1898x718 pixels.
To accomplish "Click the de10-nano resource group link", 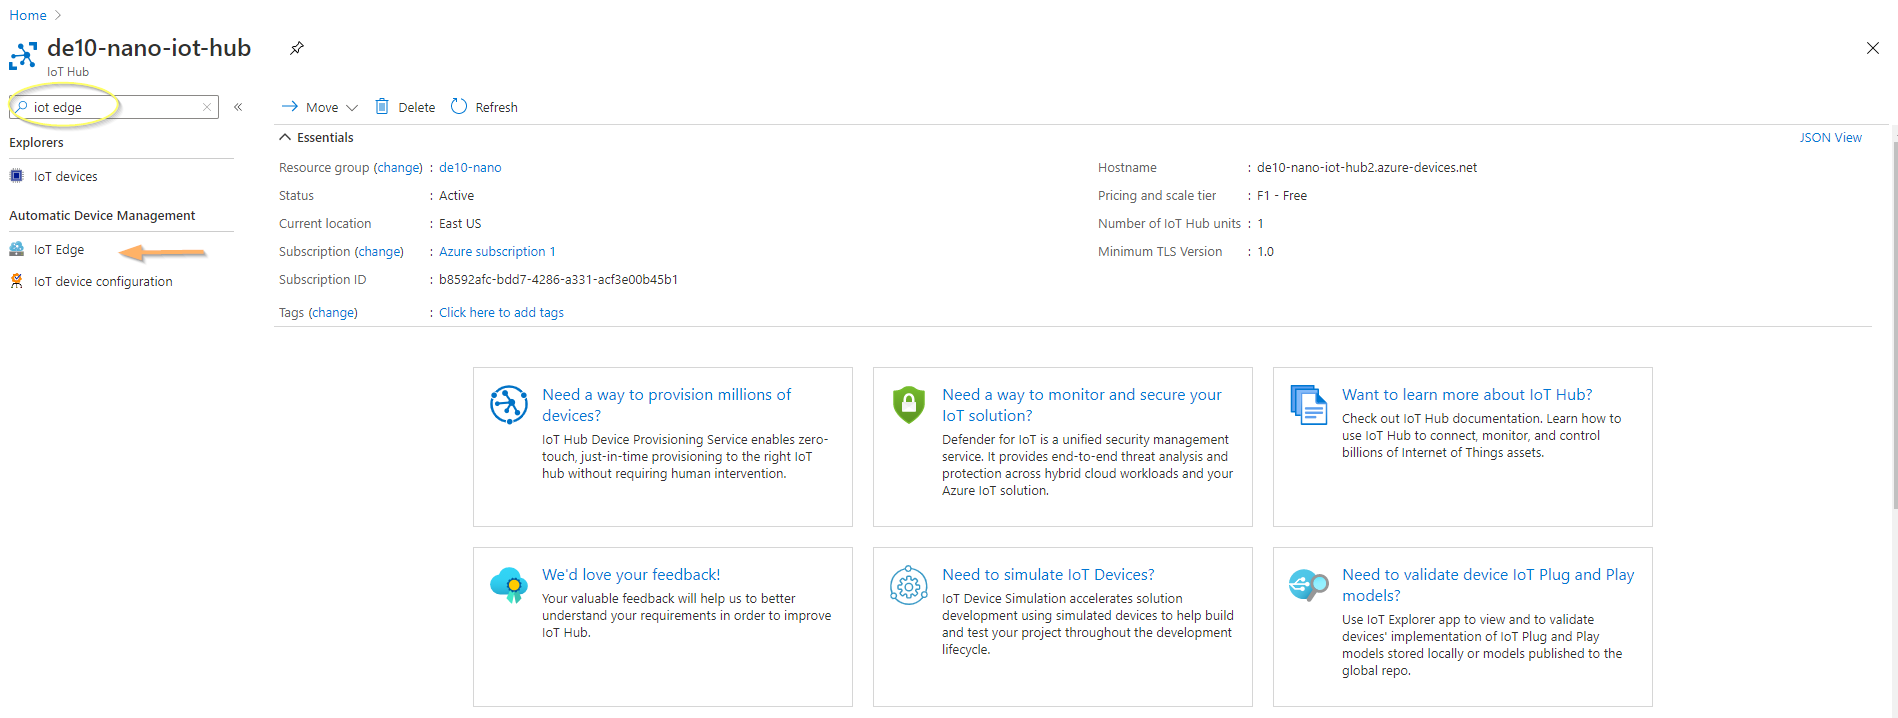I will (x=470, y=167).
